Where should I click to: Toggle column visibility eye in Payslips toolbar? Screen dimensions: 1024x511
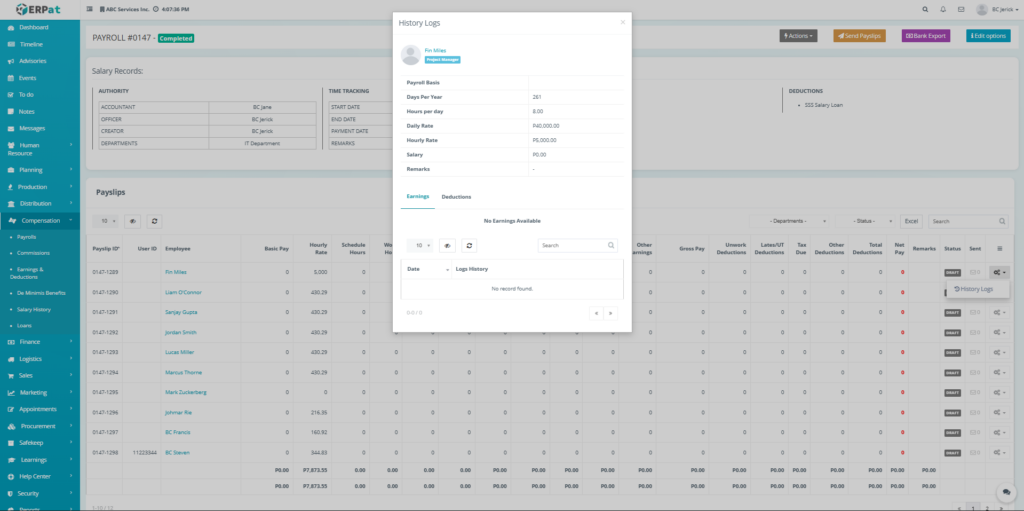[x=133, y=221]
